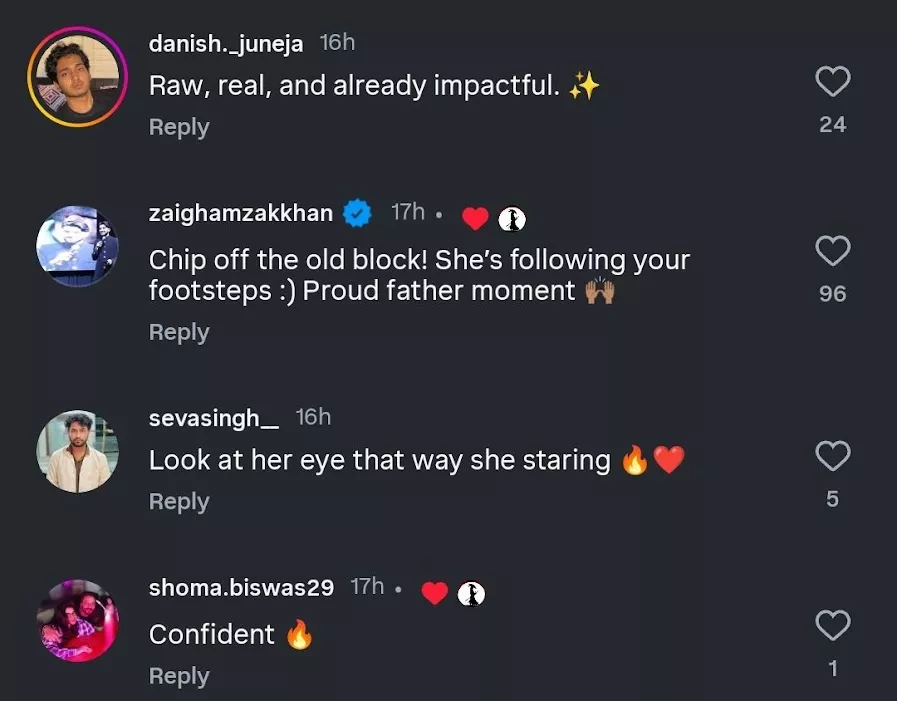
Task: Open the zaighamzakkhan username link
Action: pos(241,213)
